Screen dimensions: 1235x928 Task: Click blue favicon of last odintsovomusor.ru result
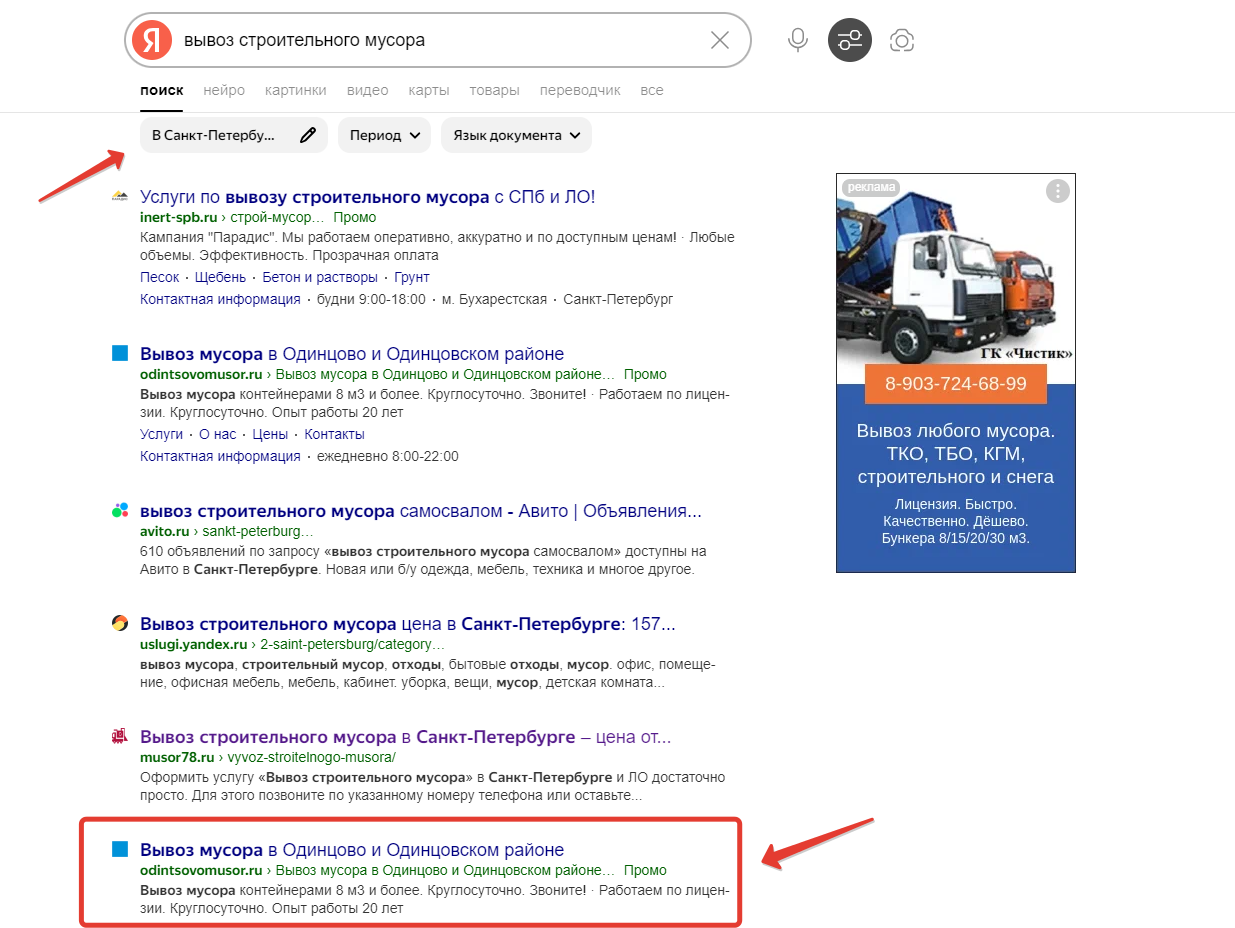tap(120, 849)
